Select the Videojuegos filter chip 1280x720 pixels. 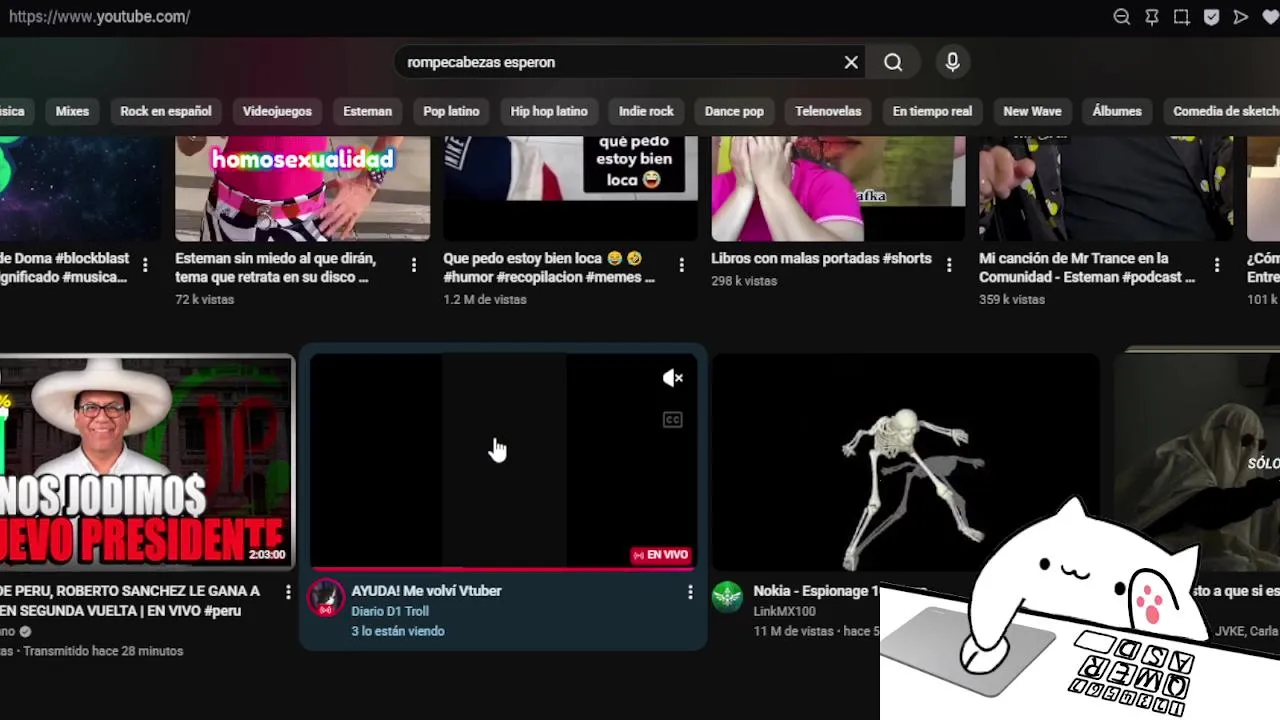277,111
